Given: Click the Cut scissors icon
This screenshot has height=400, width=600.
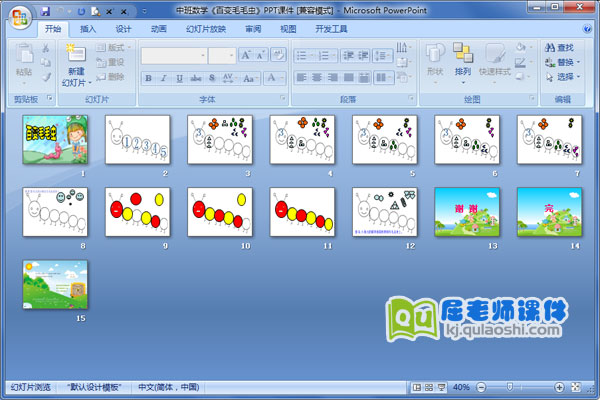Looking at the screenshot, I should pos(46,48).
